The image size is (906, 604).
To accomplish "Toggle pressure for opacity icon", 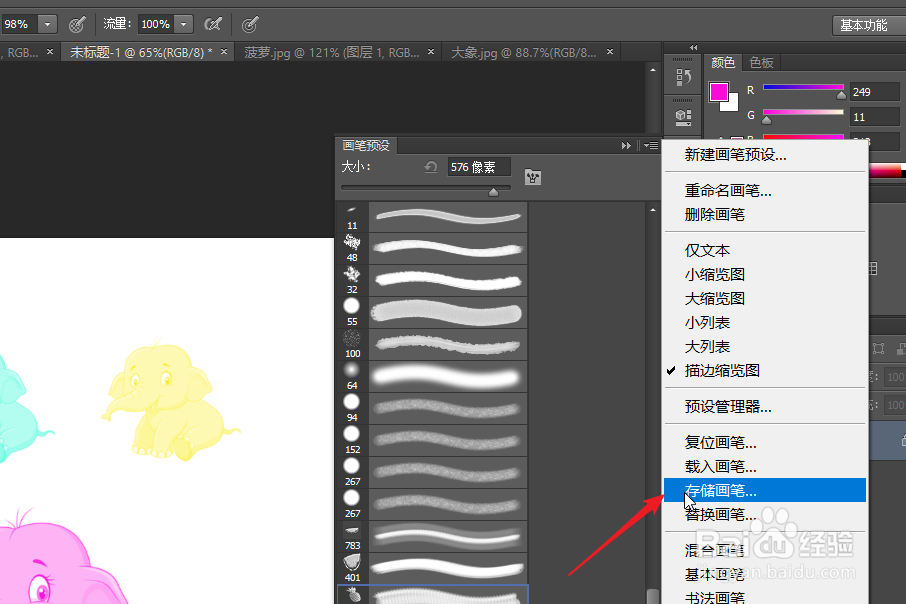I will pyautogui.click(x=77, y=24).
